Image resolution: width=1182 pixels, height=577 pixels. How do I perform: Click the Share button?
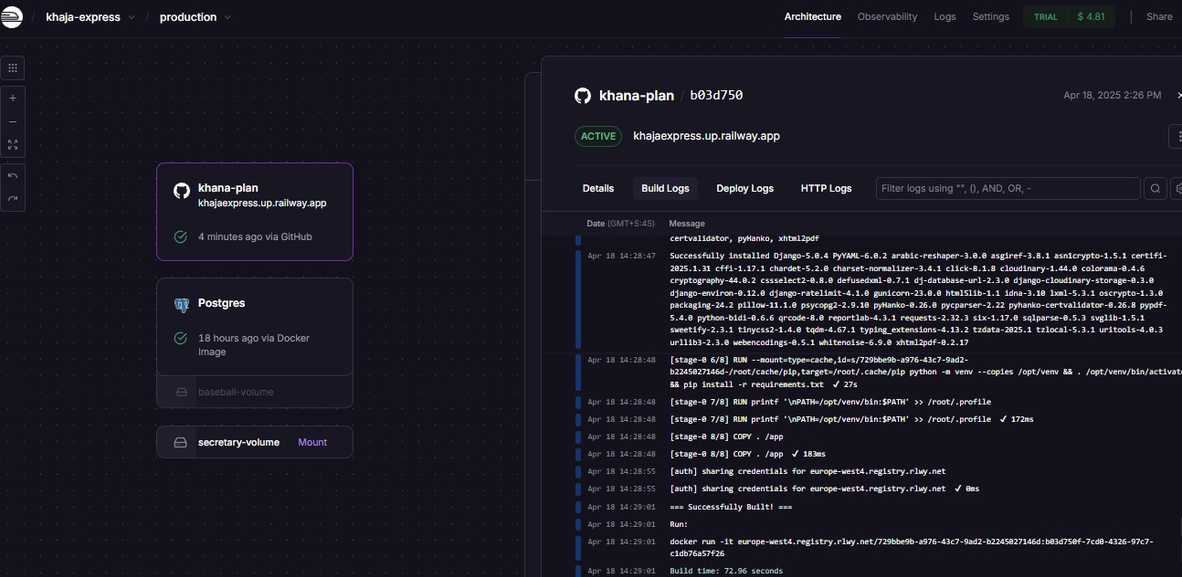[x=1159, y=17]
